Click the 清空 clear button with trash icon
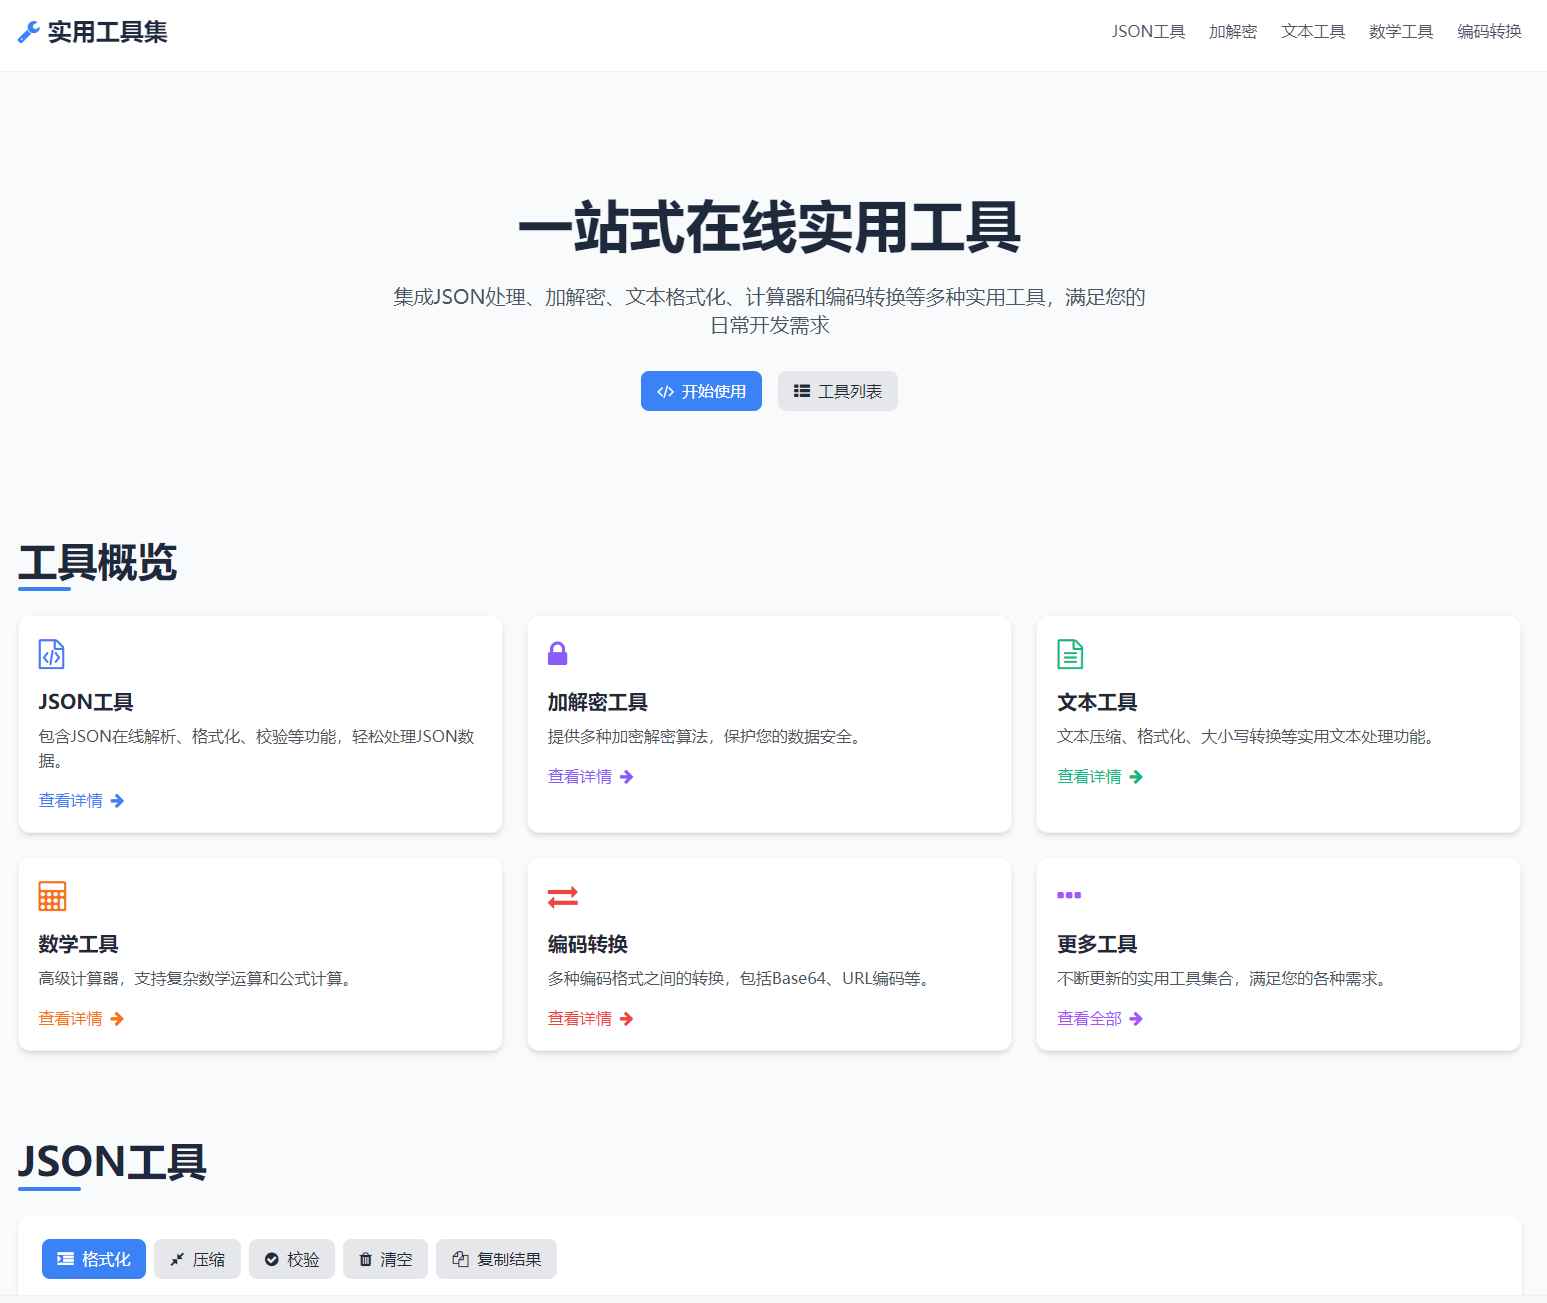 pos(385,1259)
